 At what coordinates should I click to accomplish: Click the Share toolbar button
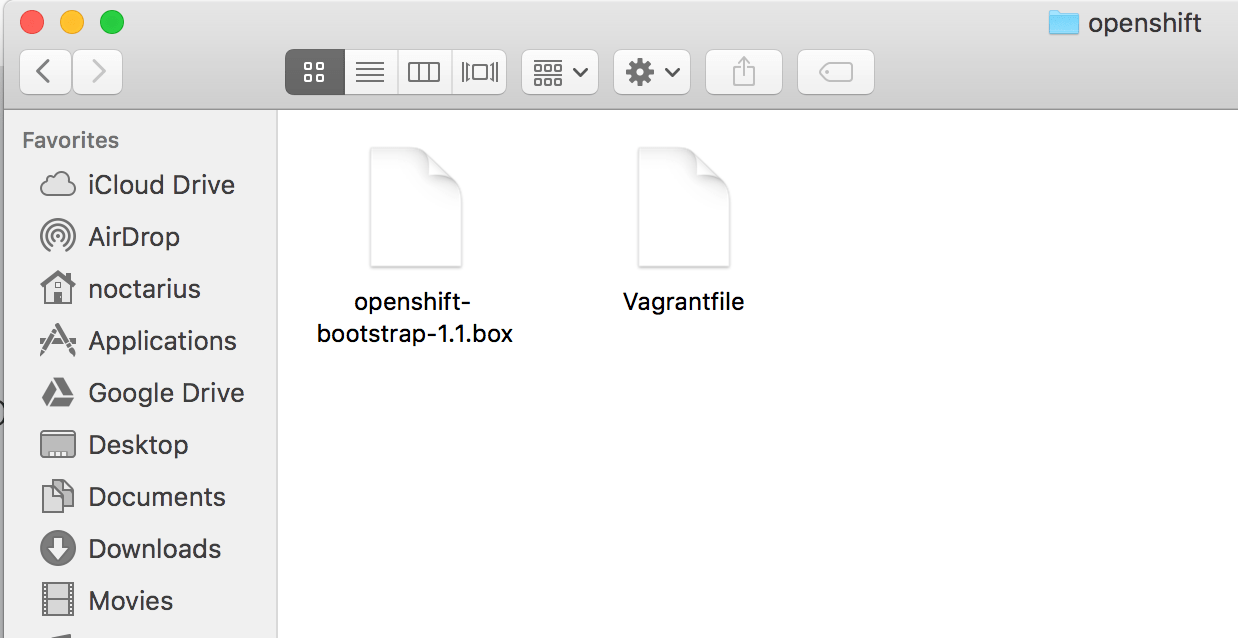(744, 72)
